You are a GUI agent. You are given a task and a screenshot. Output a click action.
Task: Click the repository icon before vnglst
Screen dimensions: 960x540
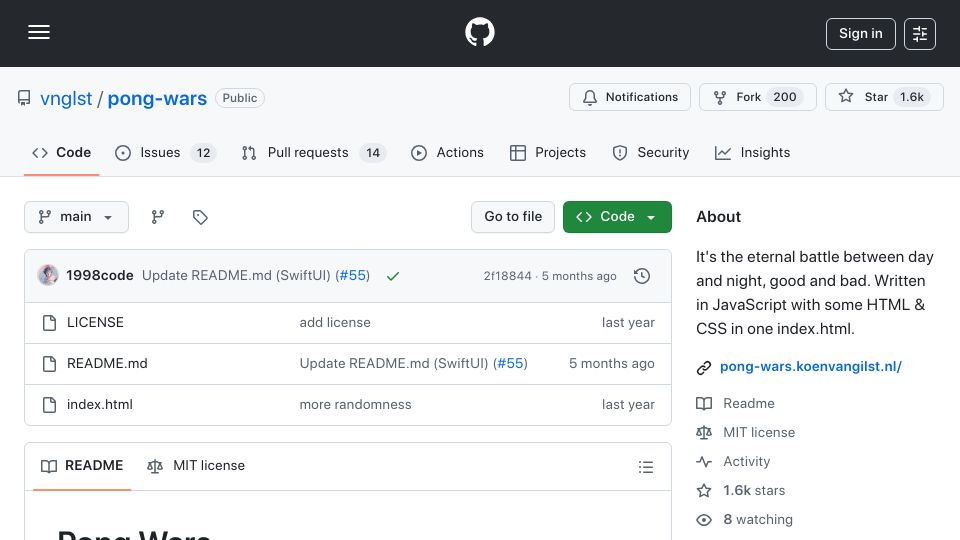[x=24, y=98]
